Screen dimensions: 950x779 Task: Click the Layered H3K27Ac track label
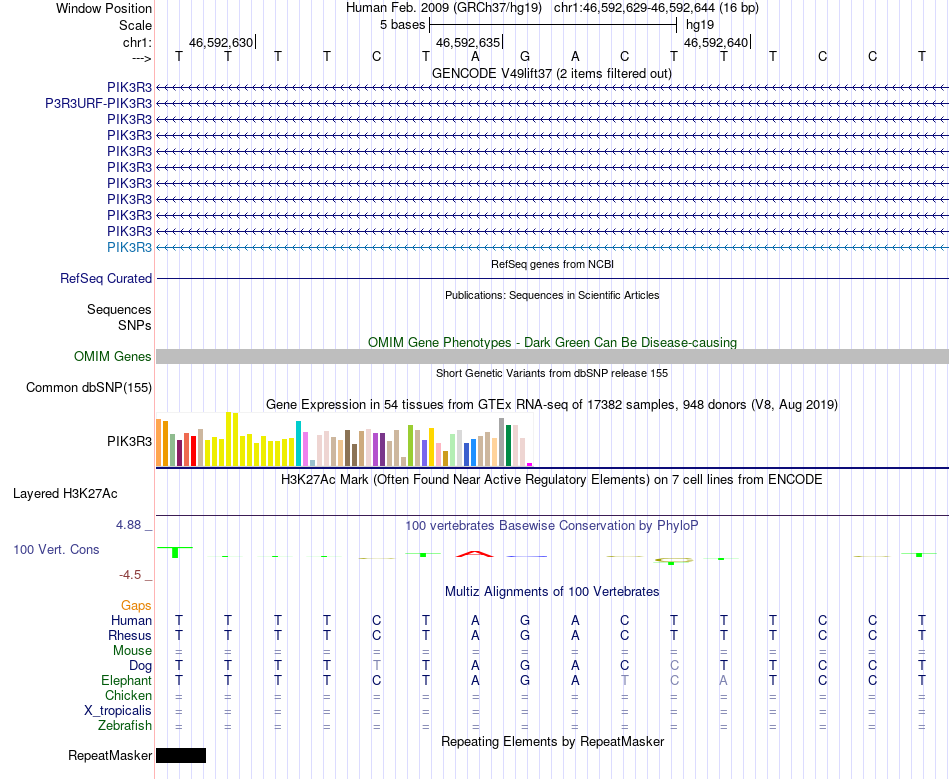coord(65,494)
